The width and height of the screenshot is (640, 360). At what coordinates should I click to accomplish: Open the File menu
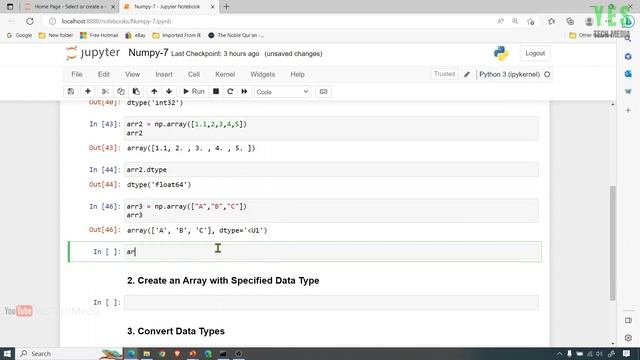77,74
